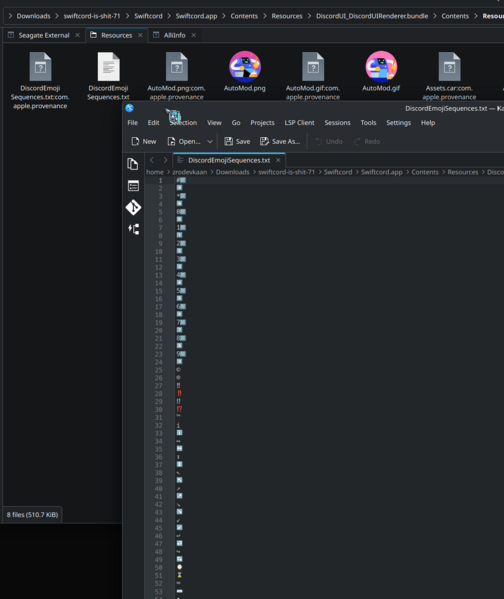Image resolution: width=504 pixels, height=599 pixels.
Task: Click Swiftcord folder in file manager breadcrumb
Action: [x=148, y=16]
